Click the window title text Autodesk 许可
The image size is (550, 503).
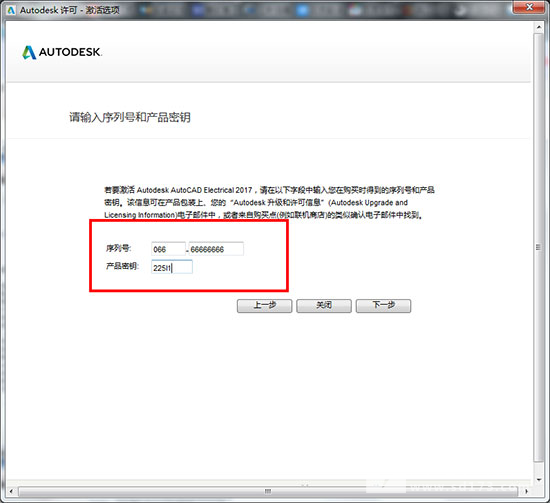point(48,10)
